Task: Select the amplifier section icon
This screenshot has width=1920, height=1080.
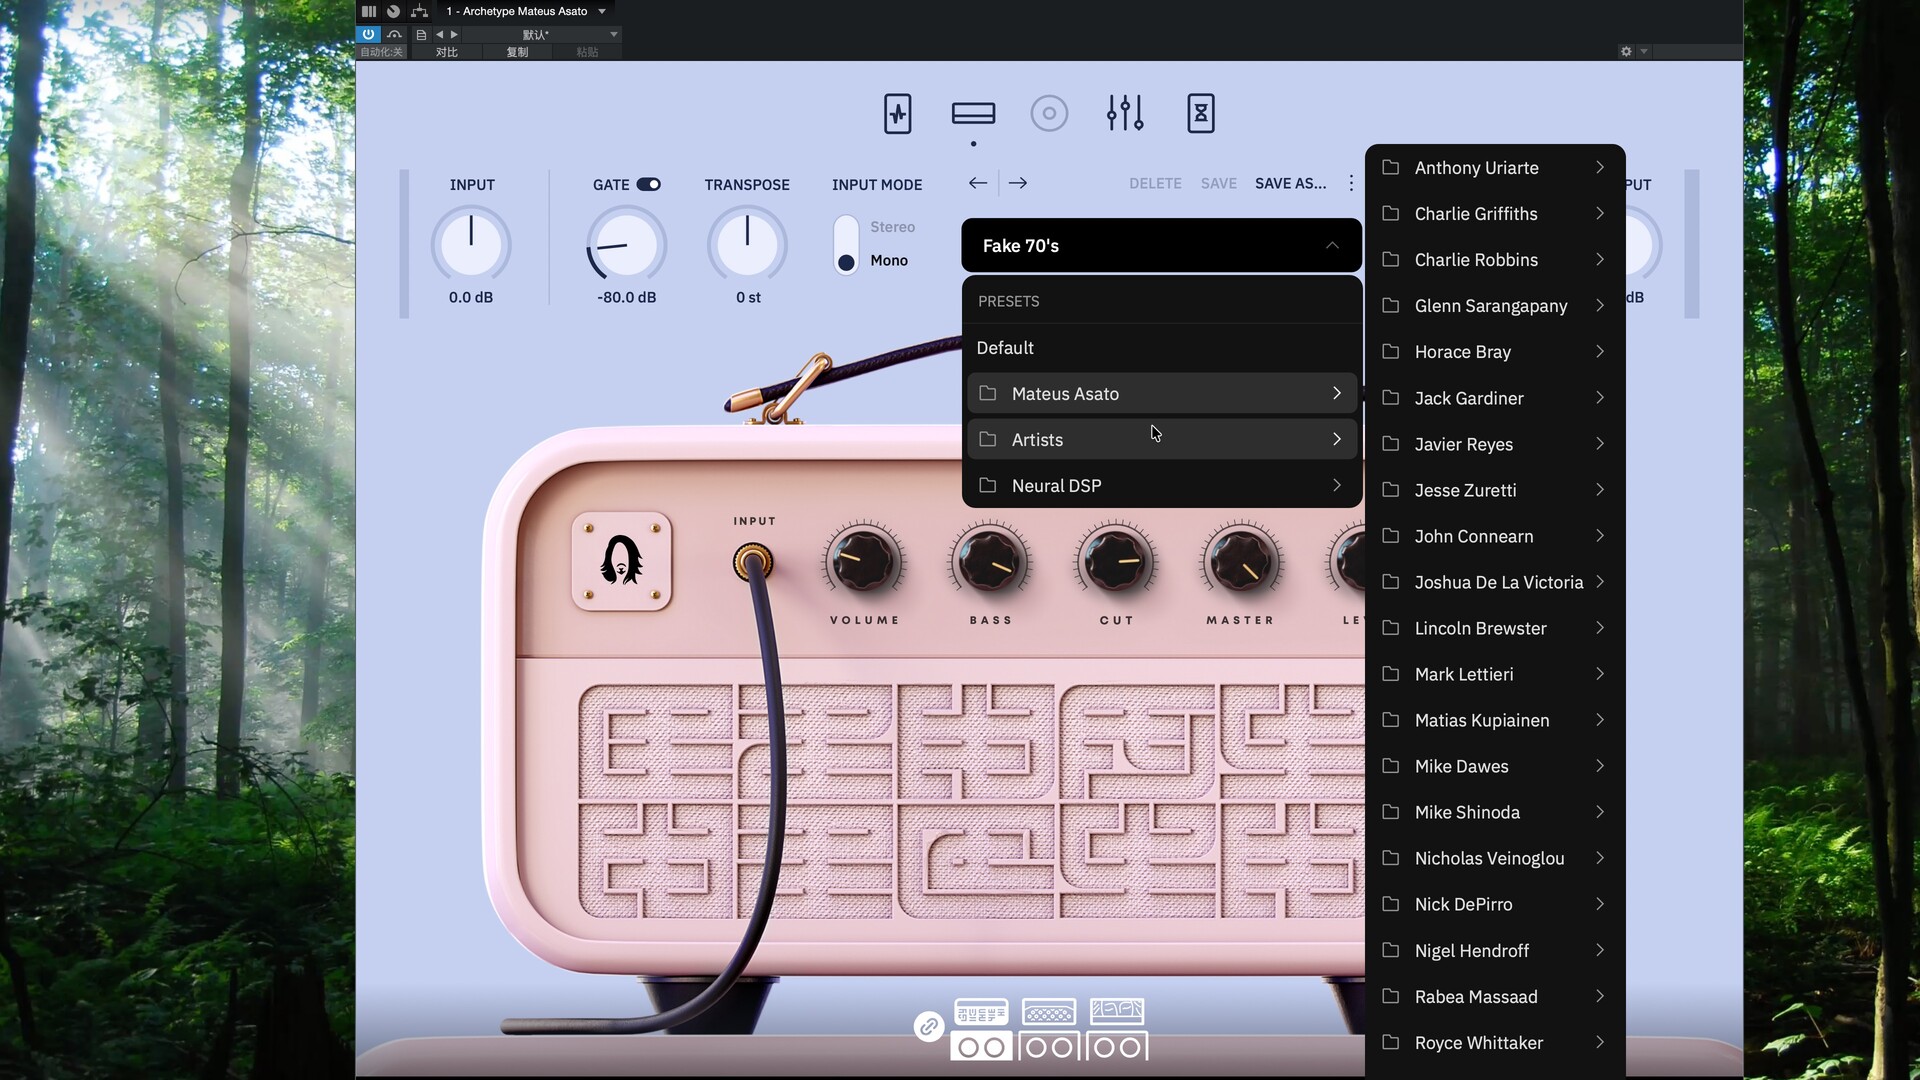Action: (x=973, y=114)
